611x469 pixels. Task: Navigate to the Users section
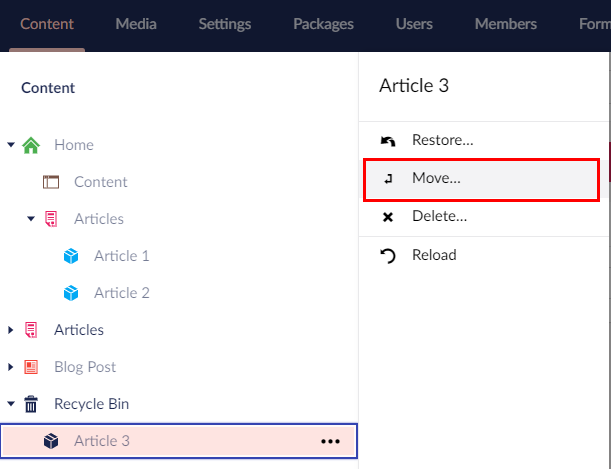pos(414,24)
